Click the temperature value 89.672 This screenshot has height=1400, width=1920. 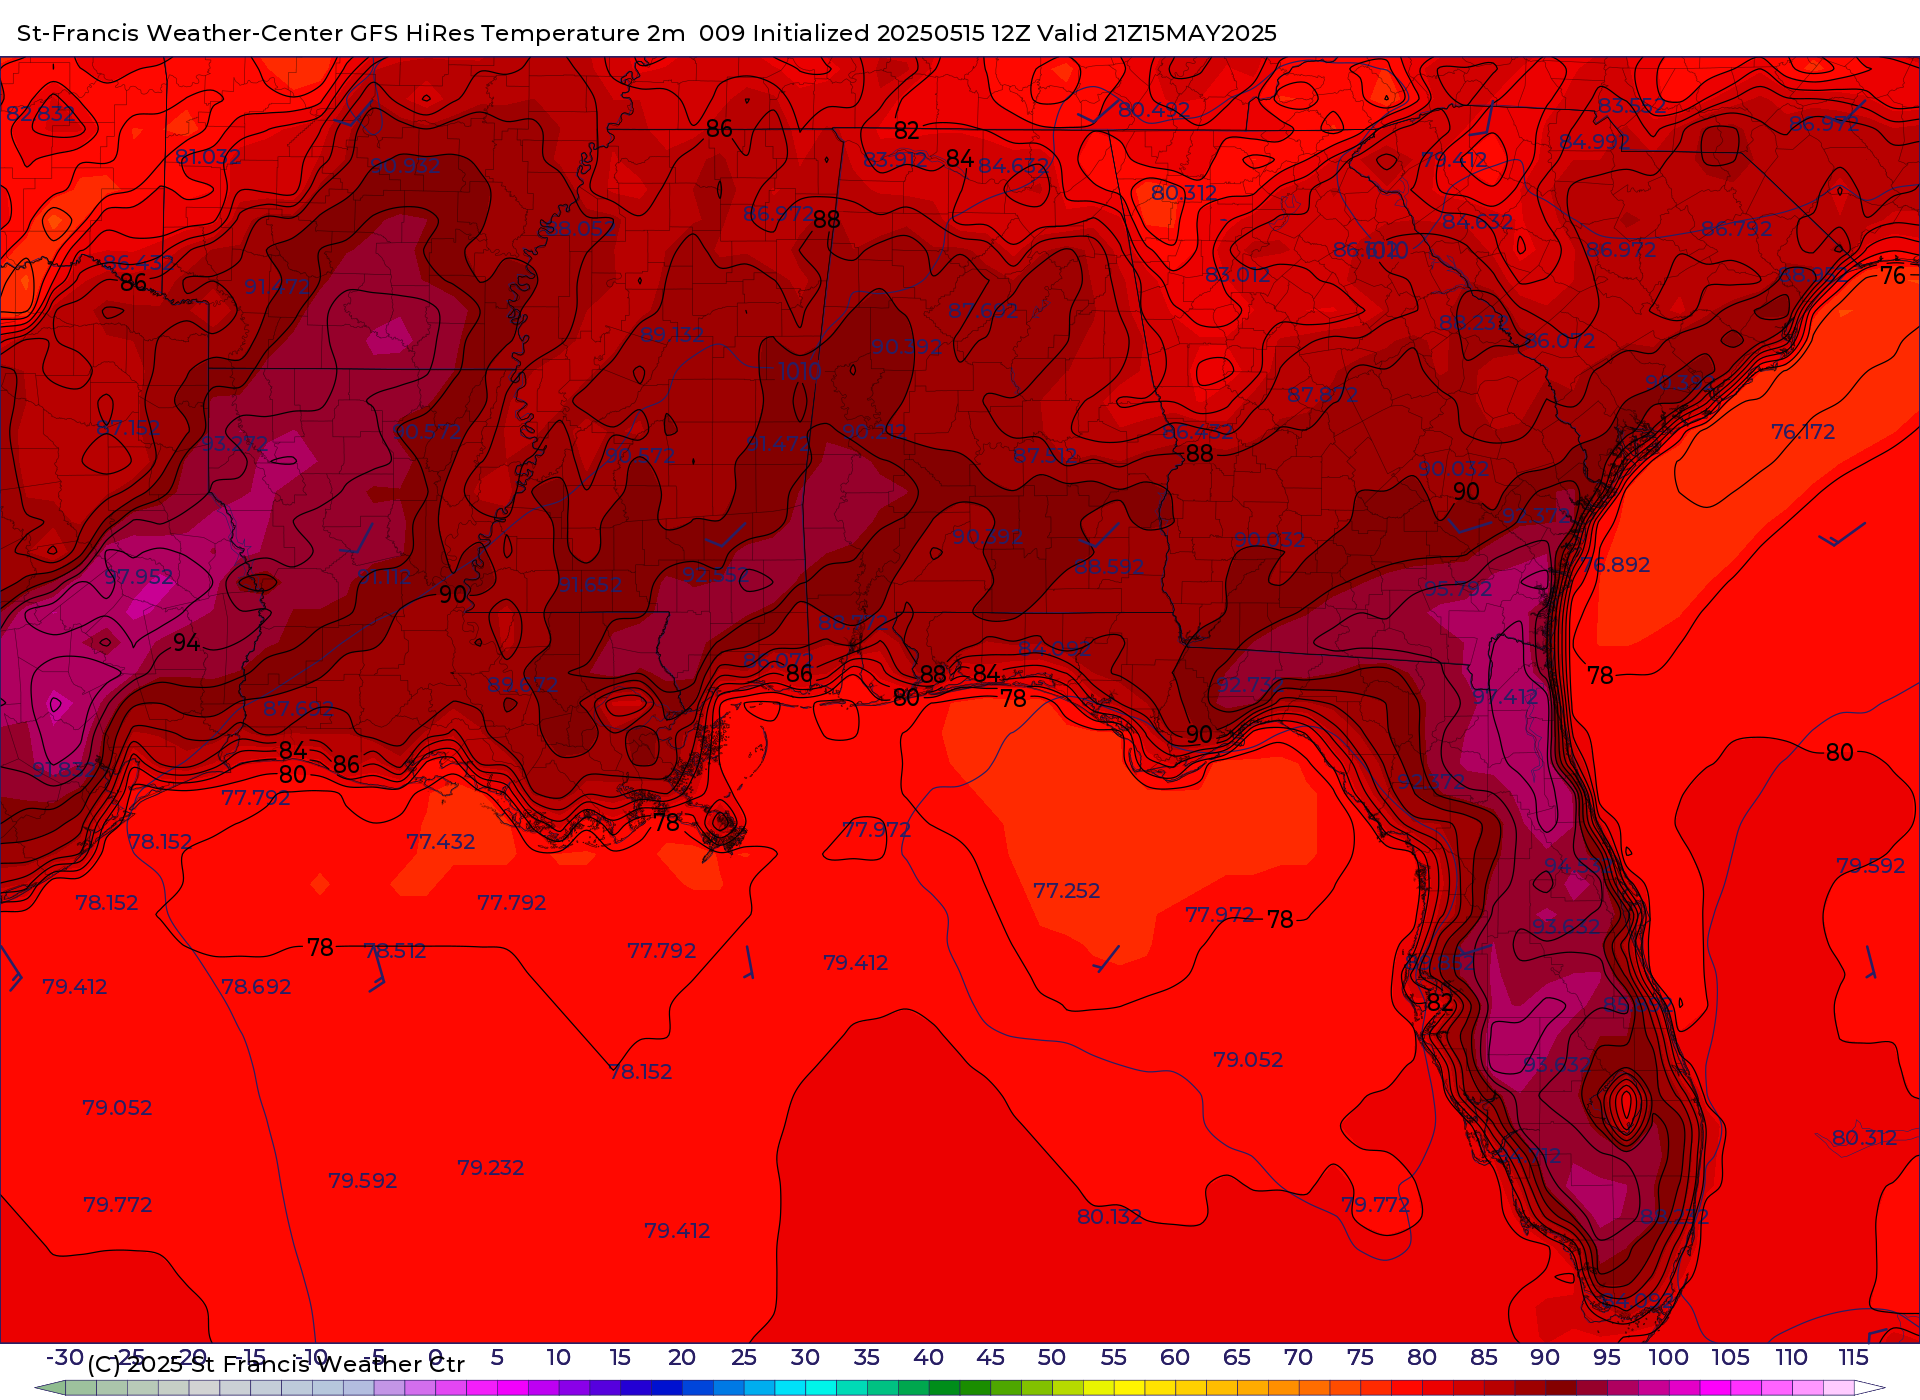(522, 685)
